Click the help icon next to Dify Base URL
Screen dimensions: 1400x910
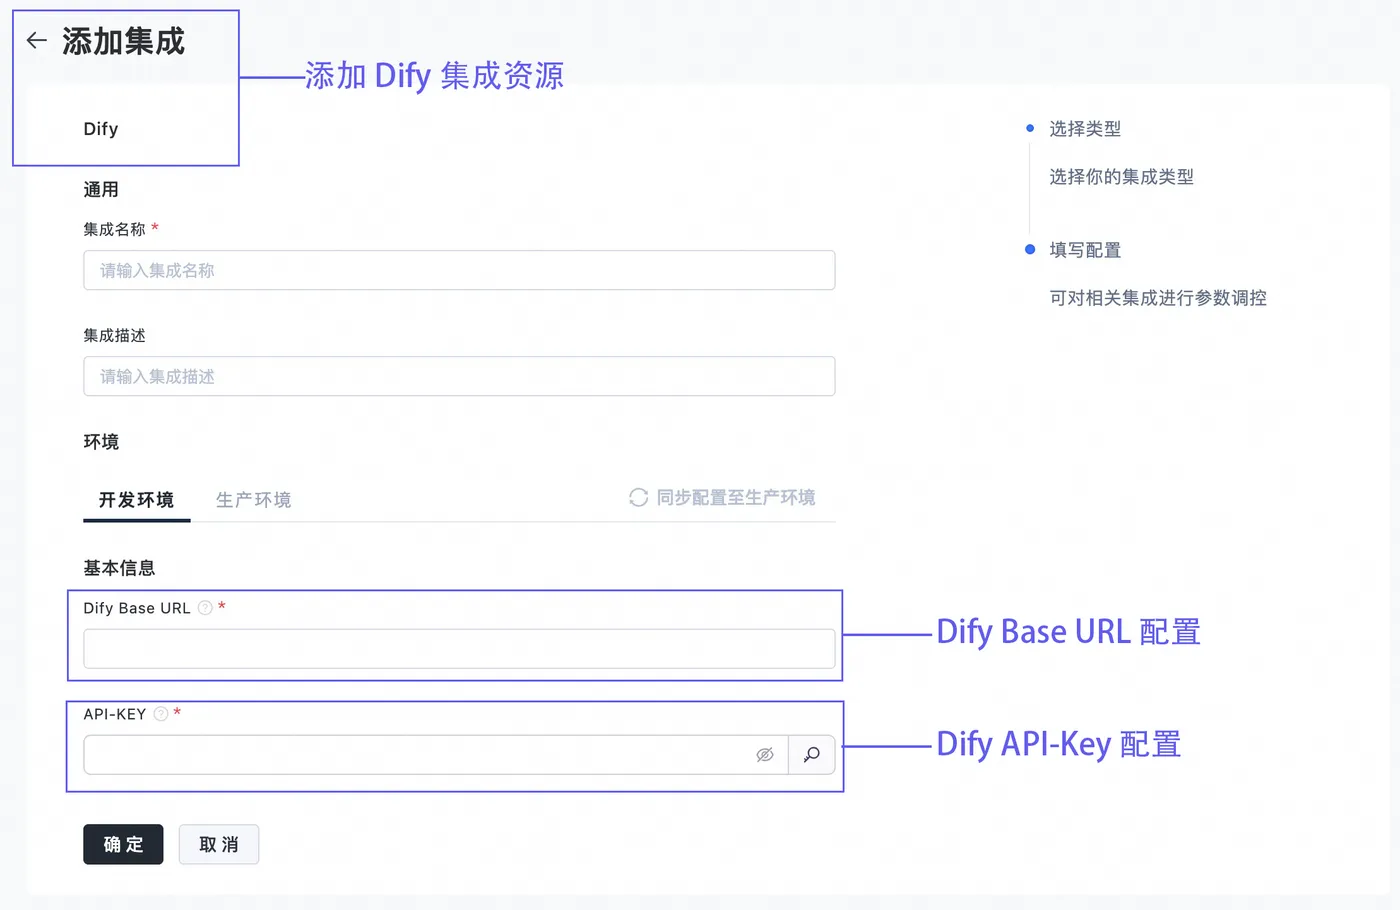coord(205,608)
